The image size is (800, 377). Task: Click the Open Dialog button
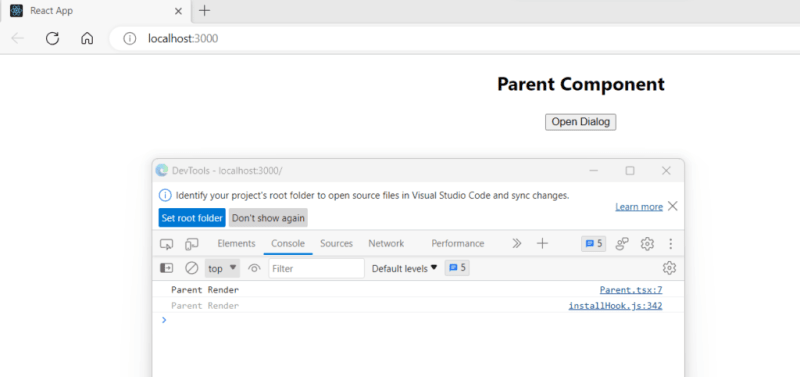[581, 122]
